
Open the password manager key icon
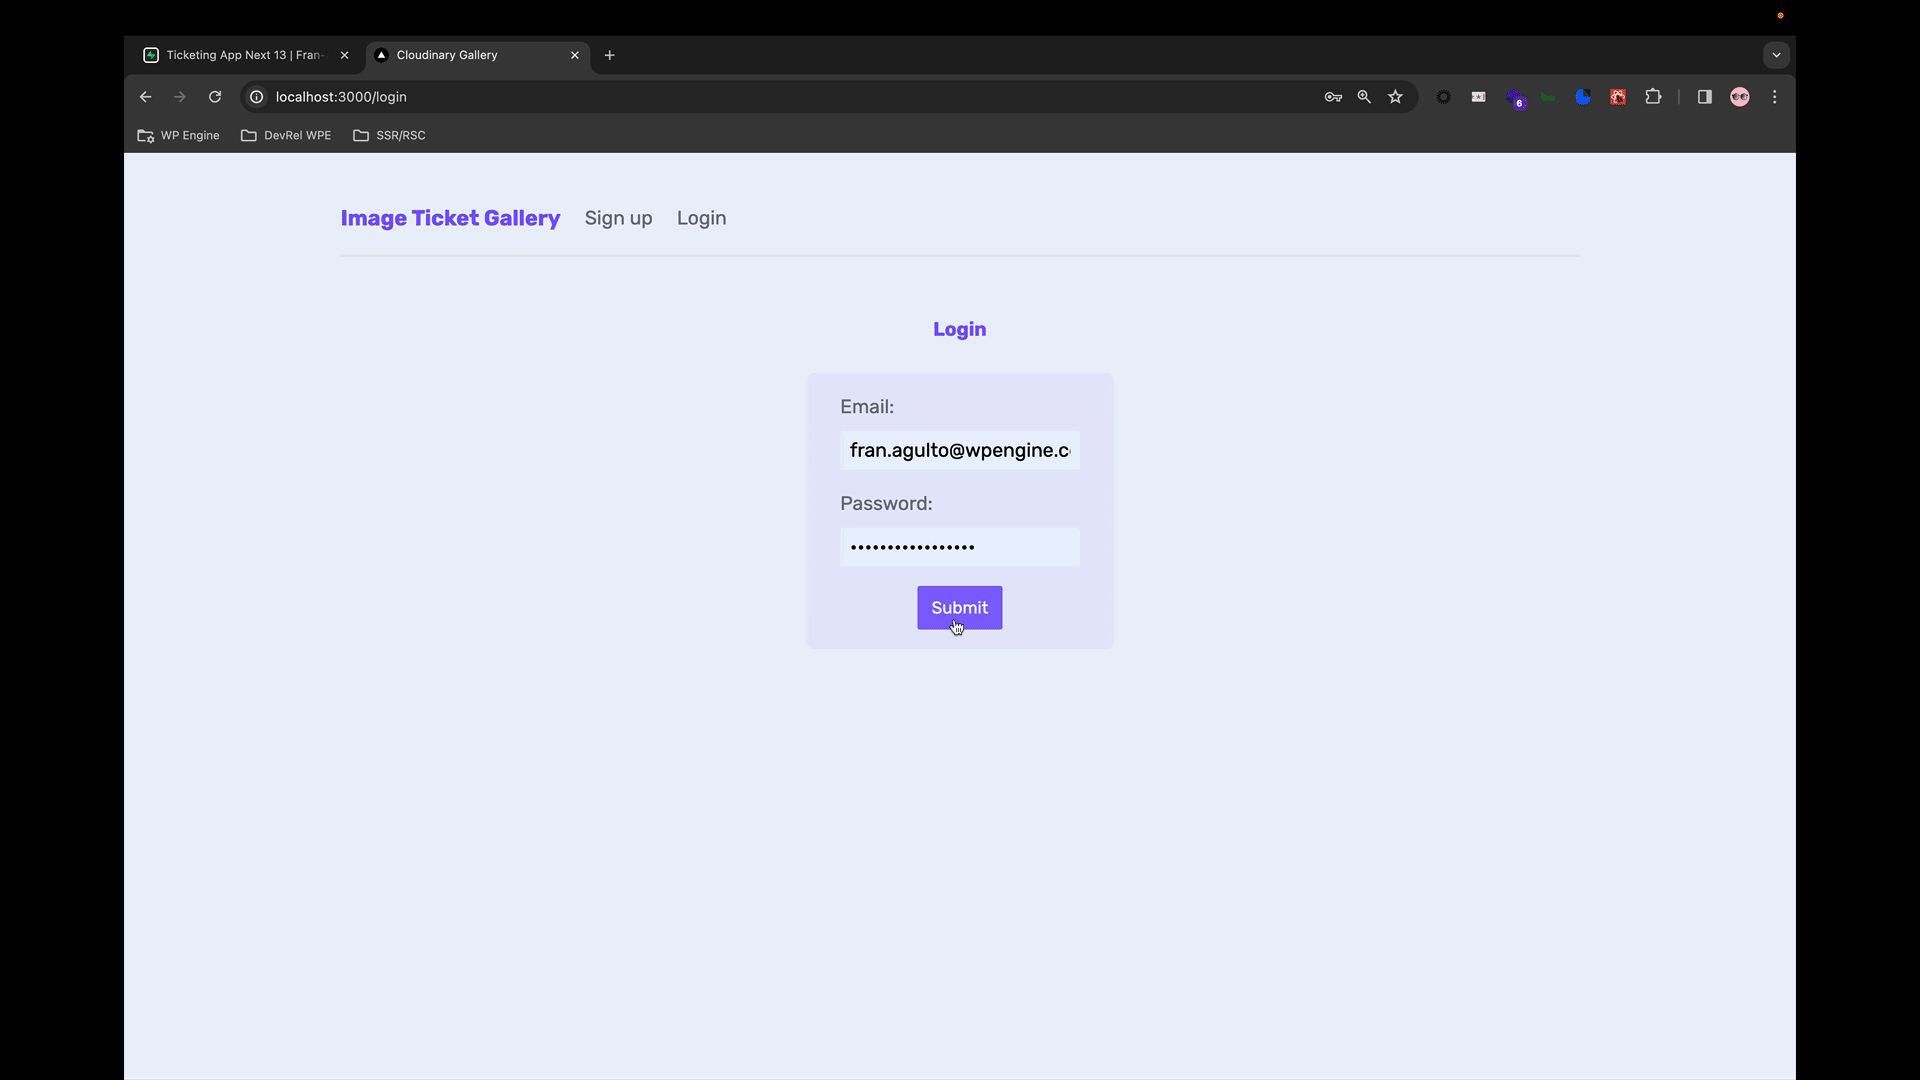pyautogui.click(x=1333, y=97)
